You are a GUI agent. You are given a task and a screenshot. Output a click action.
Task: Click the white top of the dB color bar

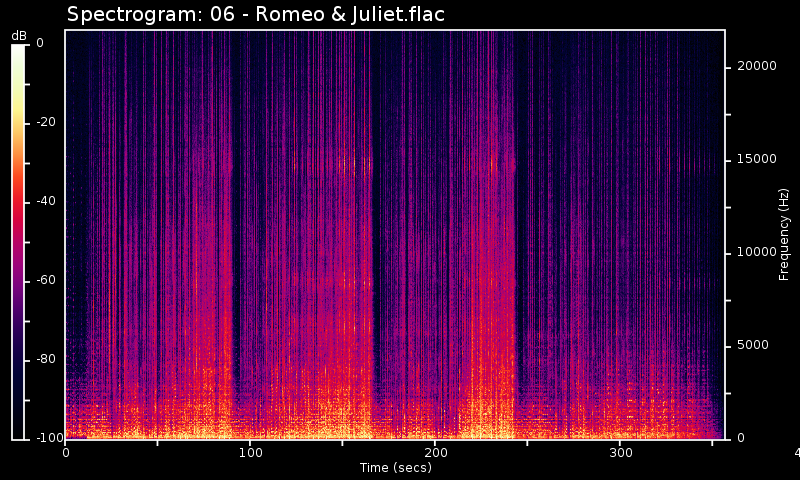[18, 50]
